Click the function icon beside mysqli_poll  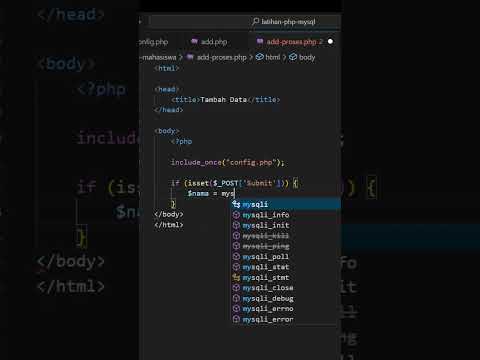click(x=236, y=257)
